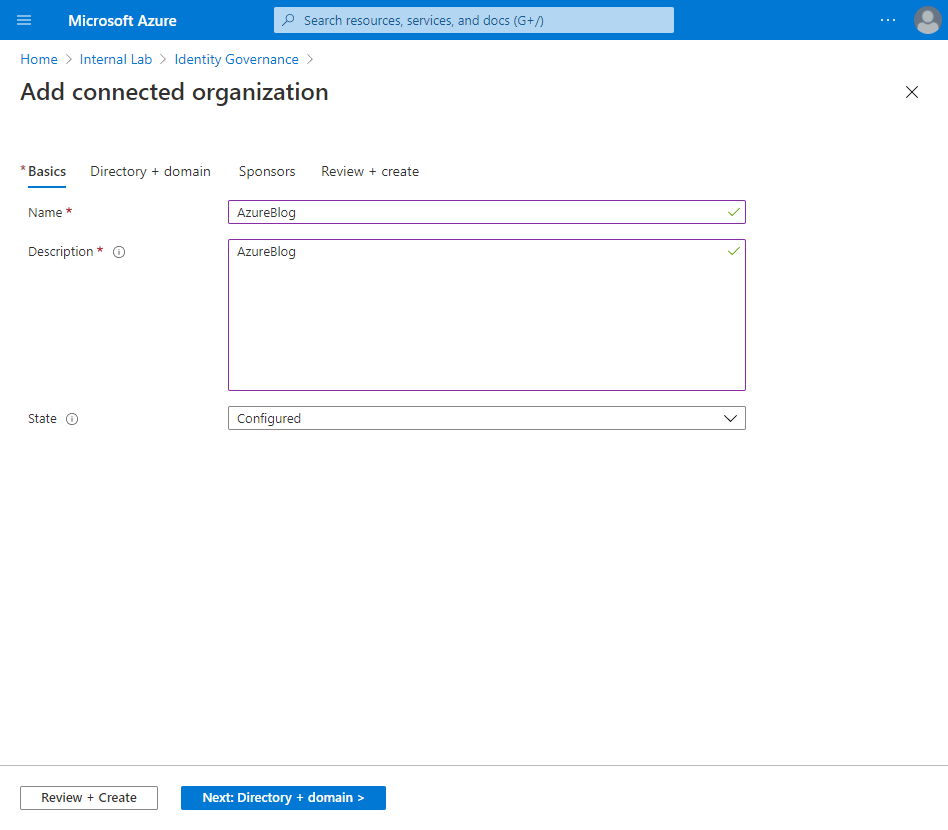
Task: Click the chevron on the State combo box
Action: click(731, 418)
